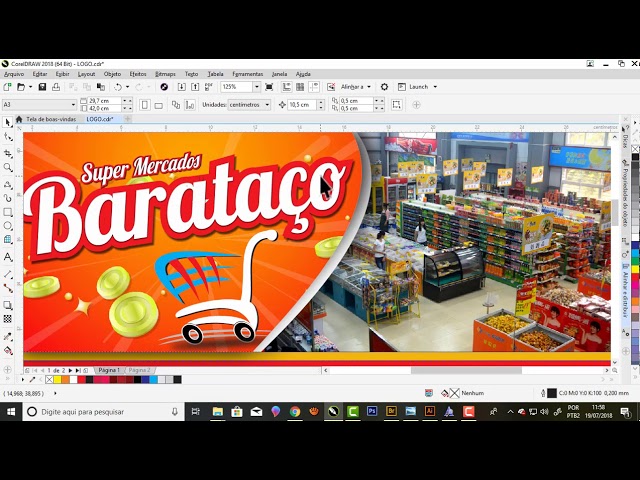Select the Zoom magnifier tool
This screenshot has width=640, height=480.
coord(7,167)
